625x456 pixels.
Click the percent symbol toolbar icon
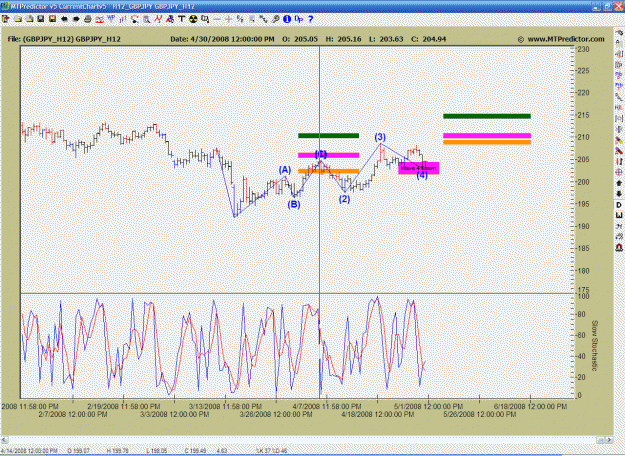click(x=240, y=19)
